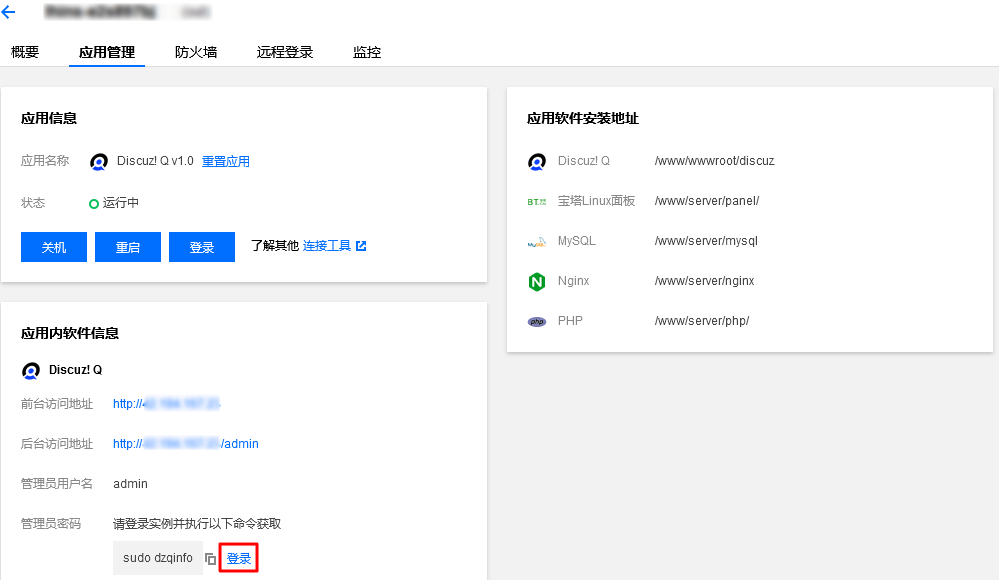The width and height of the screenshot is (999, 580).
Task: Click the Discuz! Q v1.0 name text
Action: (x=155, y=161)
